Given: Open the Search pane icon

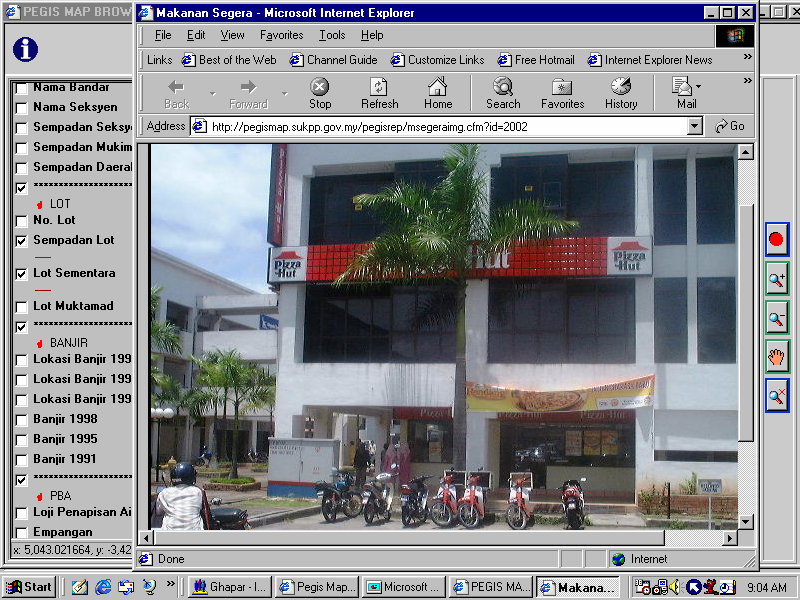Looking at the screenshot, I should pos(503,93).
